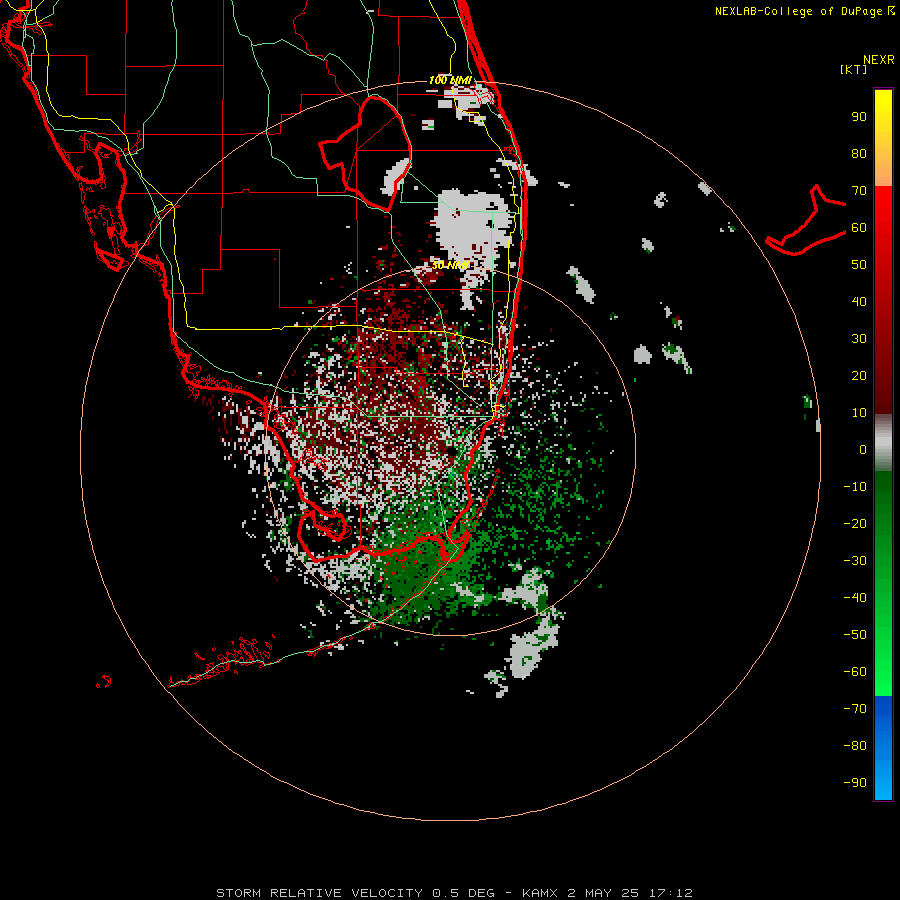
Task: Pick the yellow section of the velocity color bar
Action: click(883, 138)
